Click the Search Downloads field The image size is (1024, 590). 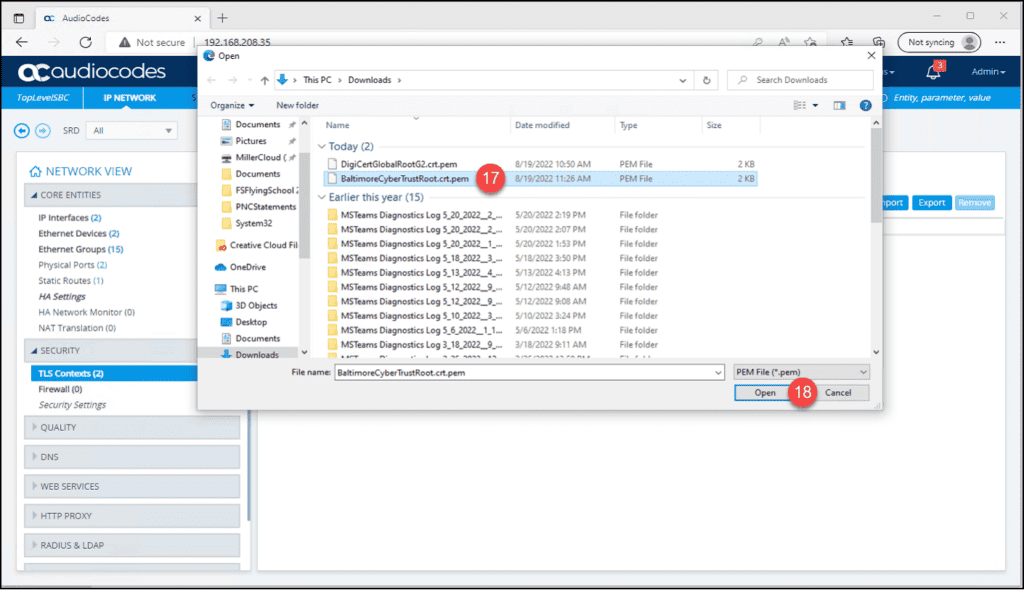(801, 80)
